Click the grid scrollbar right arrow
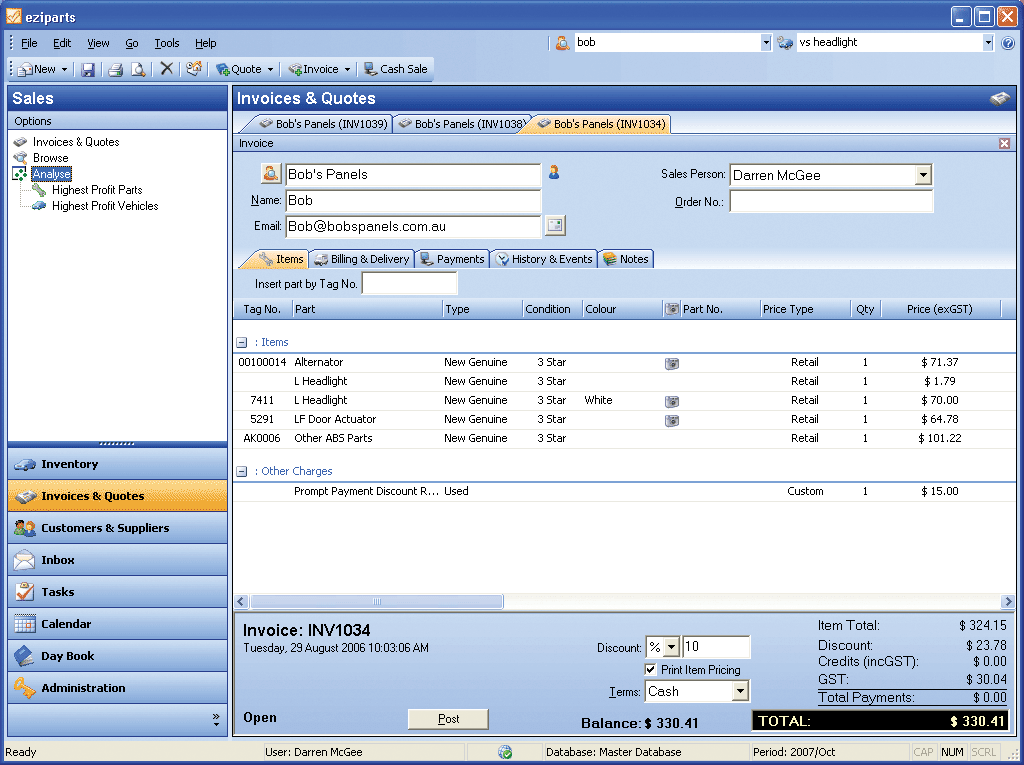The width and height of the screenshot is (1024, 765). (1008, 602)
